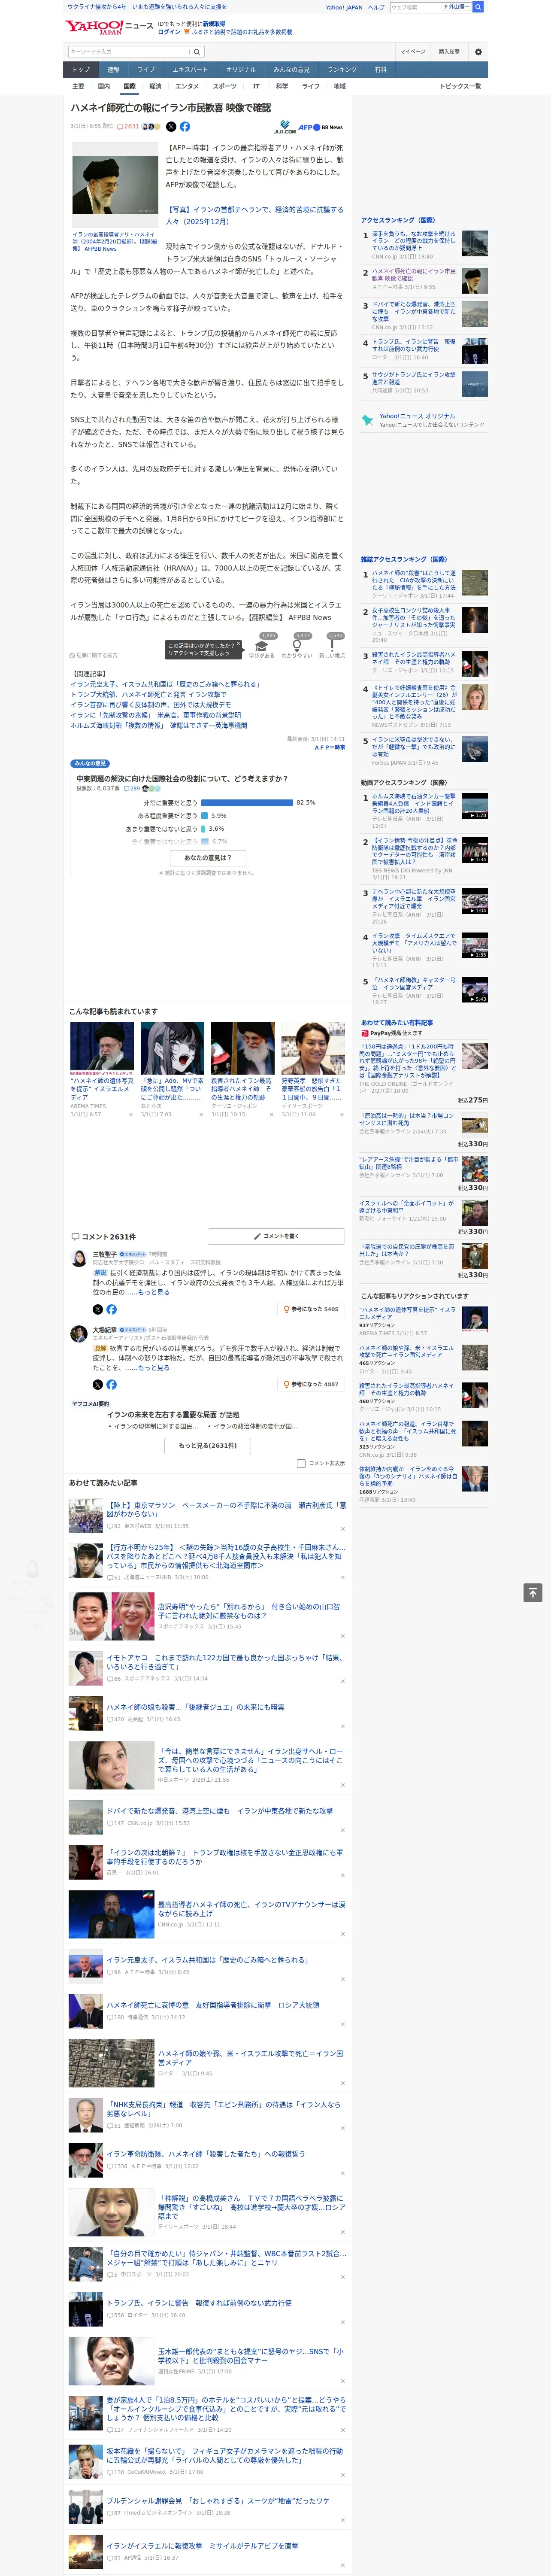The image size is (551, 2576).
Task: Open the Khamenei article main photo
Action: pyautogui.click(x=115, y=185)
